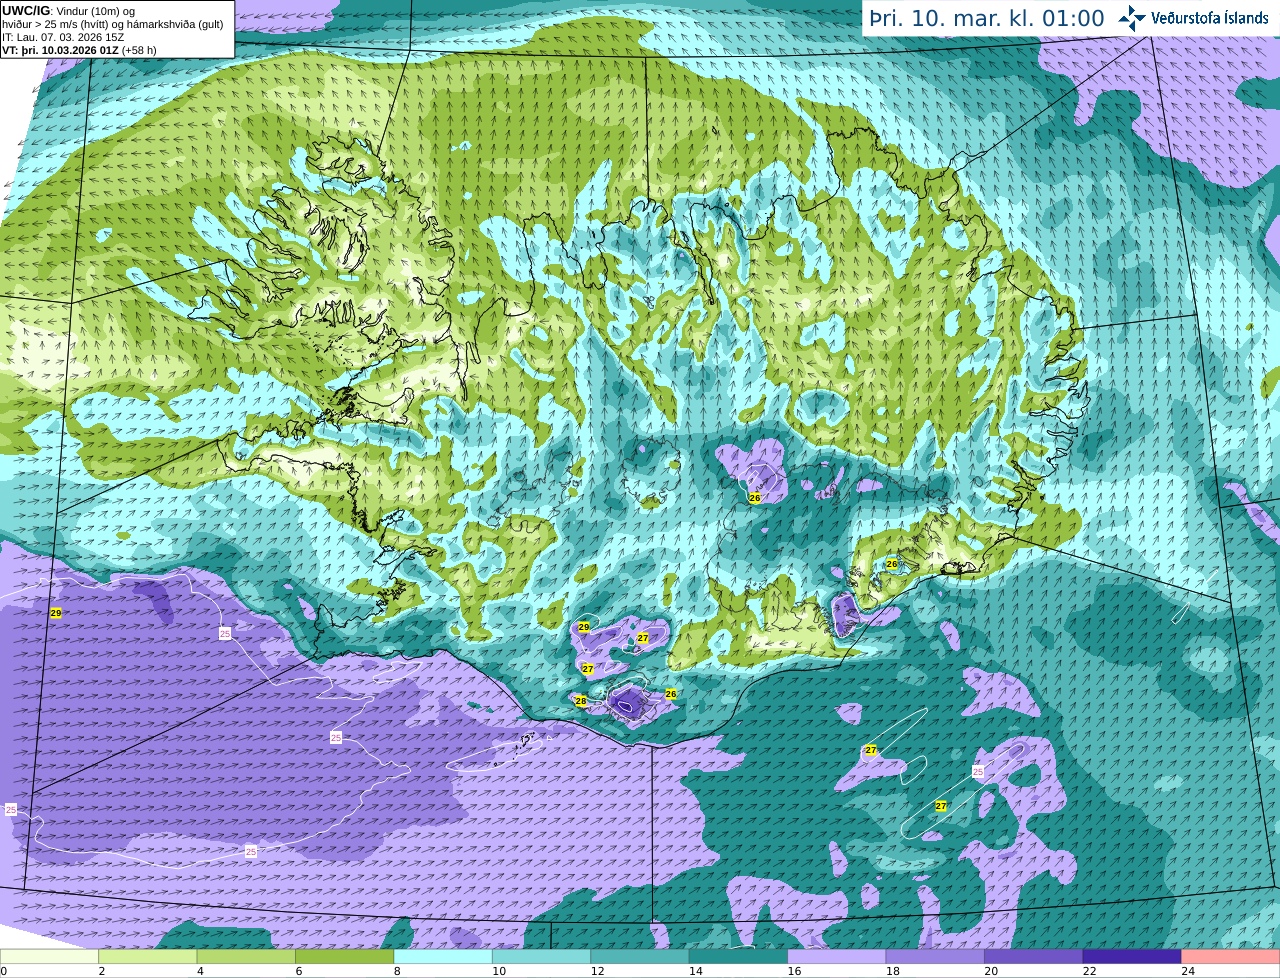
Task: Pick the 4–6 m/s green legend swatch
Action: (x=246, y=957)
